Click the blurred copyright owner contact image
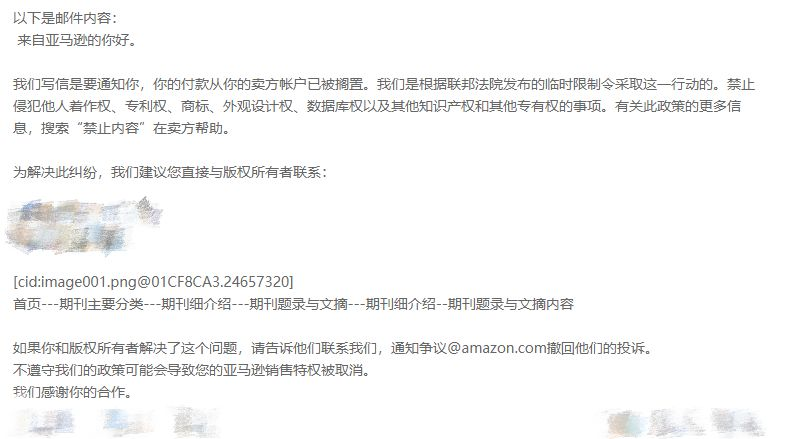The height and width of the screenshot is (439, 791). pyautogui.click(x=83, y=226)
